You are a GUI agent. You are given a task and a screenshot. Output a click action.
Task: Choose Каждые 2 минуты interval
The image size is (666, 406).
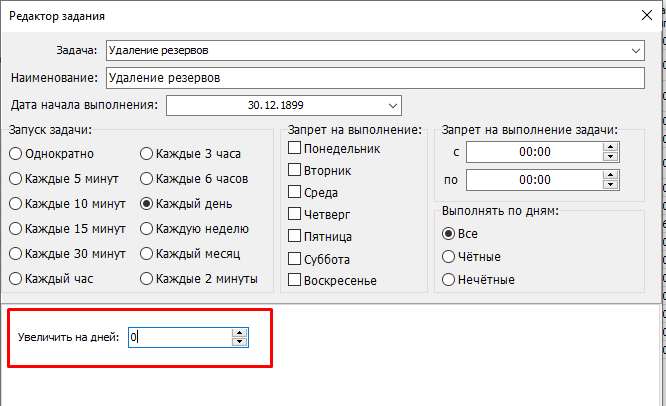148,278
